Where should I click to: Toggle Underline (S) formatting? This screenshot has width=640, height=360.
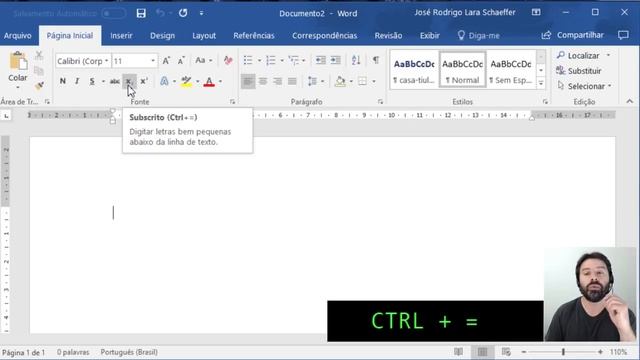pos(92,81)
